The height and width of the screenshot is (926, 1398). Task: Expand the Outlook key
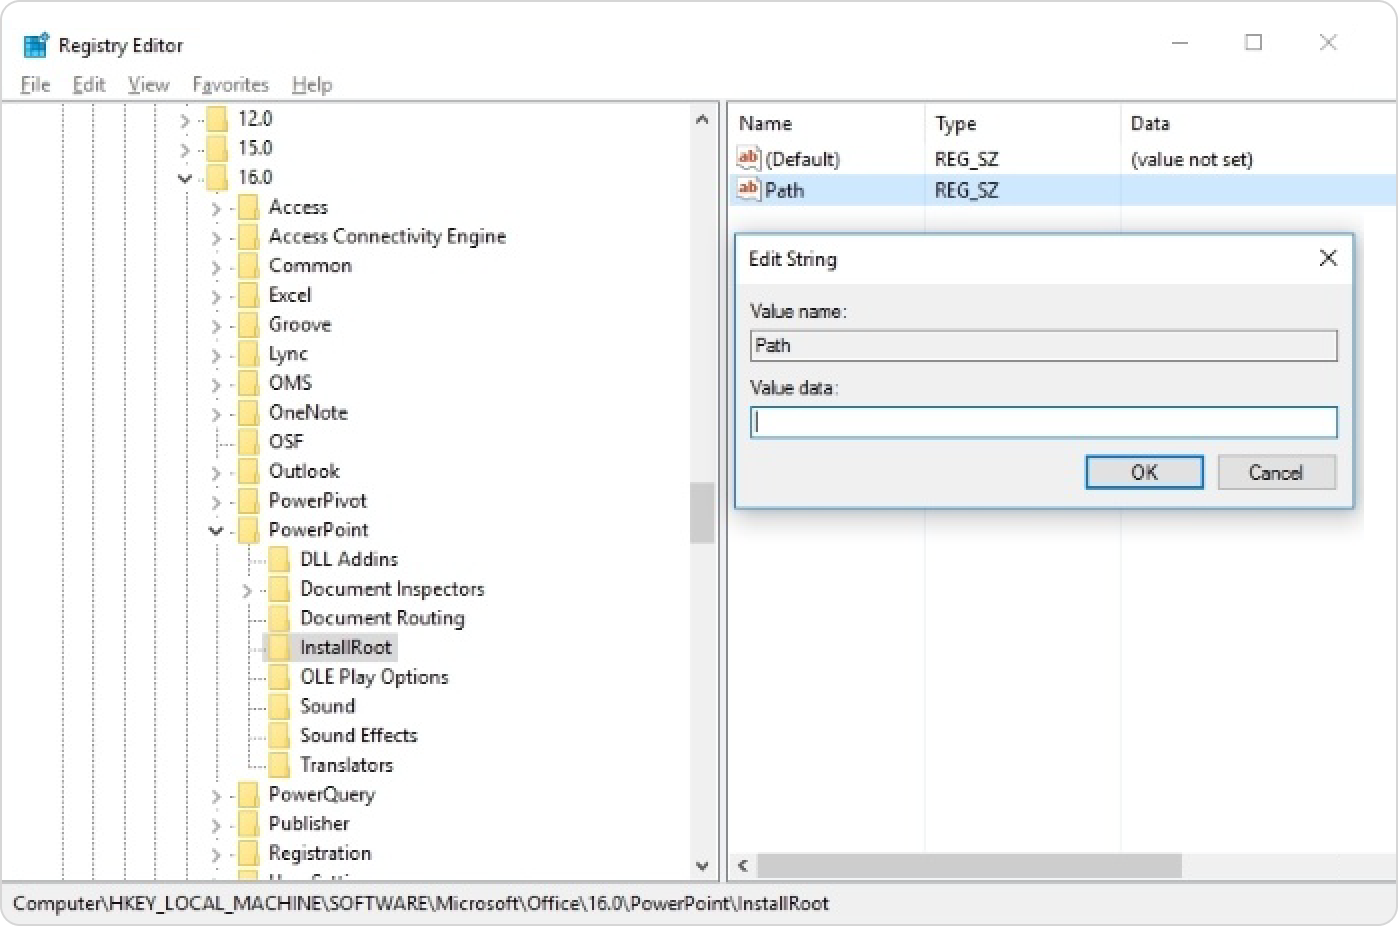216,473
